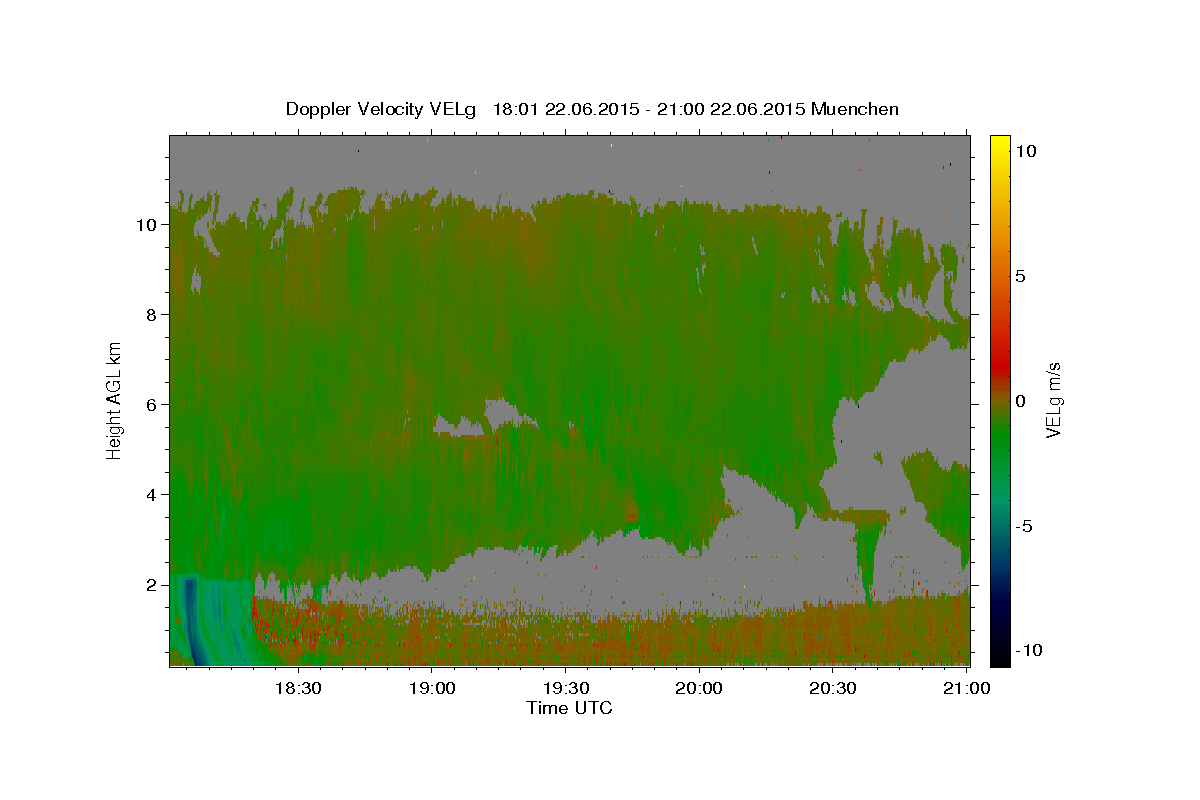This screenshot has height=800, width=1200.
Task: Click the height tick label 4
Action: pyautogui.click(x=153, y=494)
